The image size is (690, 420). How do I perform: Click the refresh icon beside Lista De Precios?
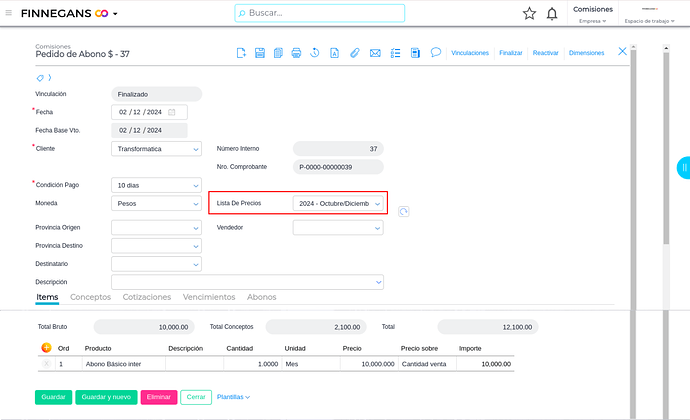click(x=403, y=211)
